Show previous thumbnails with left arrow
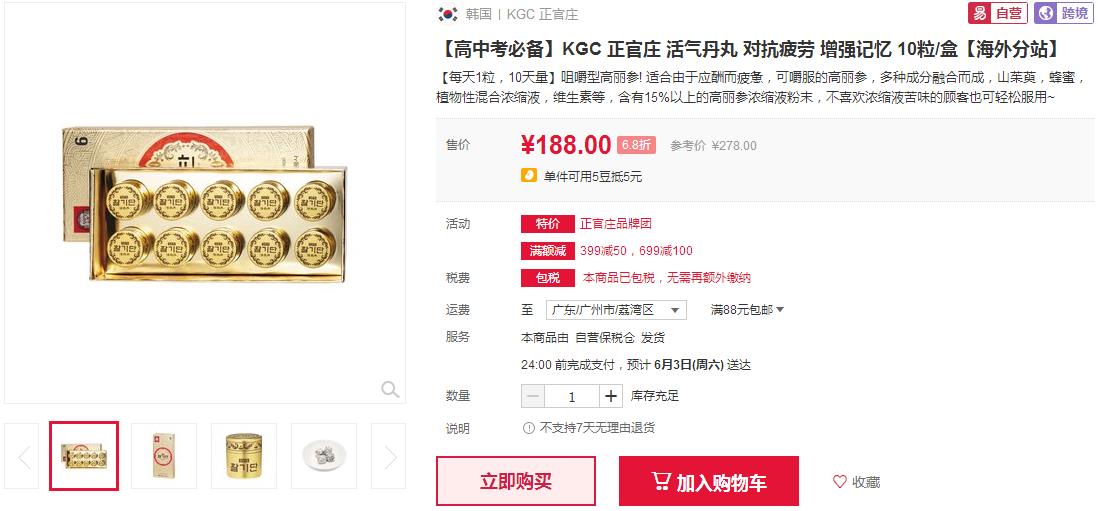The image size is (1098, 511). click(23, 457)
